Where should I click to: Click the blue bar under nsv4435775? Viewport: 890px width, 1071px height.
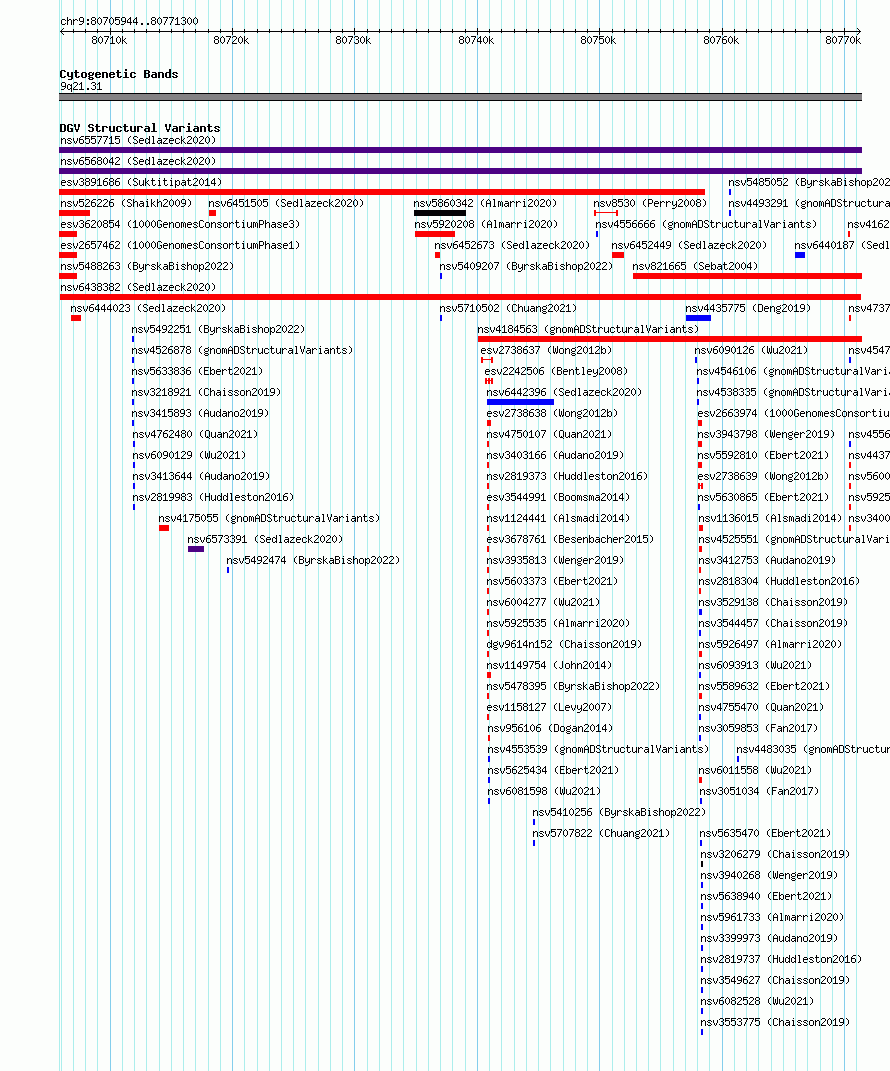[x=698, y=318]
